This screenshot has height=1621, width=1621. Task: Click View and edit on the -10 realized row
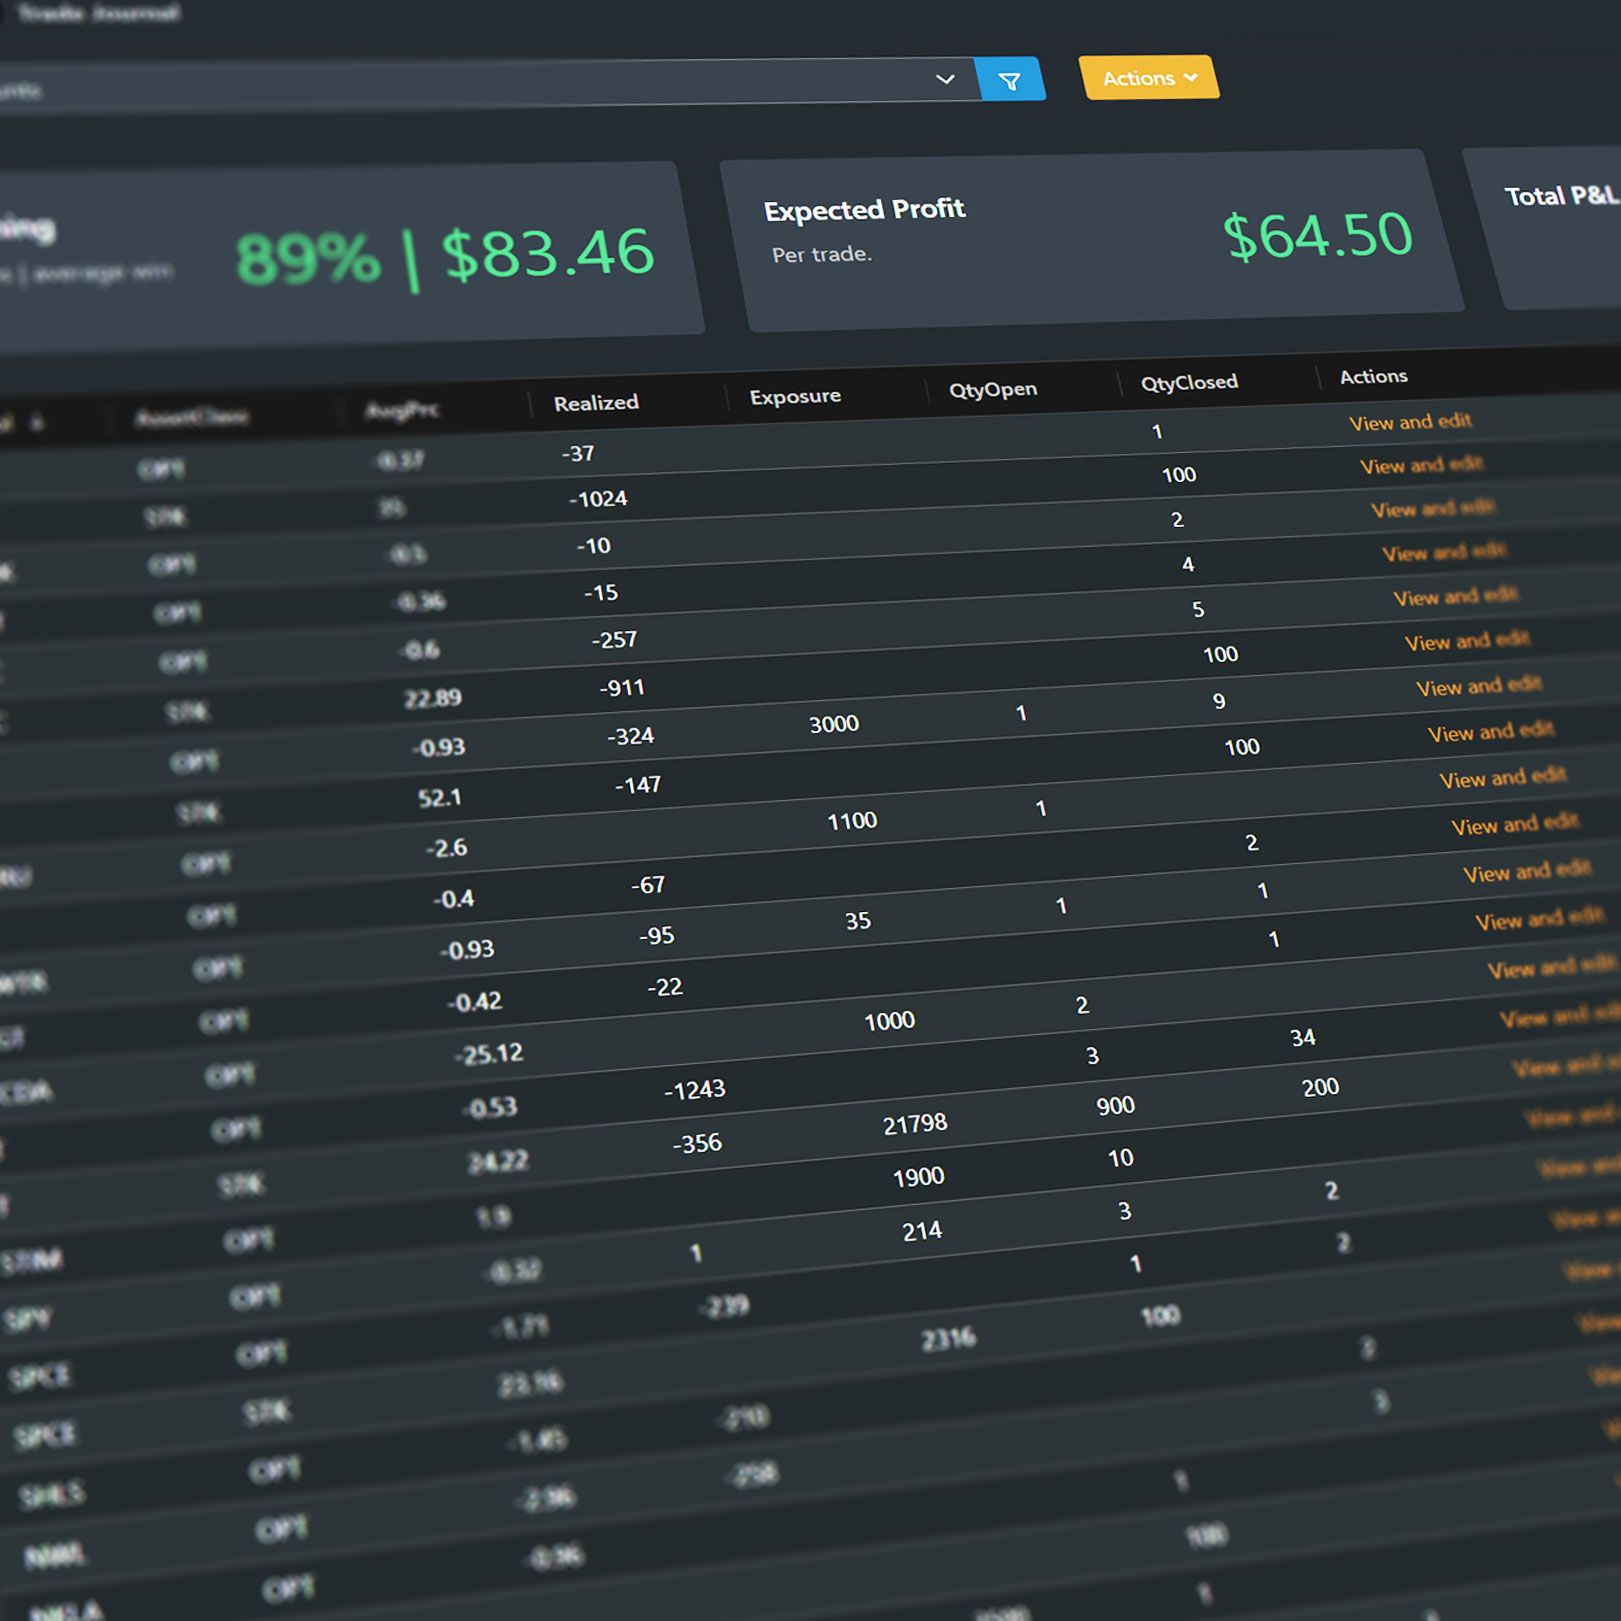pos(1432,509)
